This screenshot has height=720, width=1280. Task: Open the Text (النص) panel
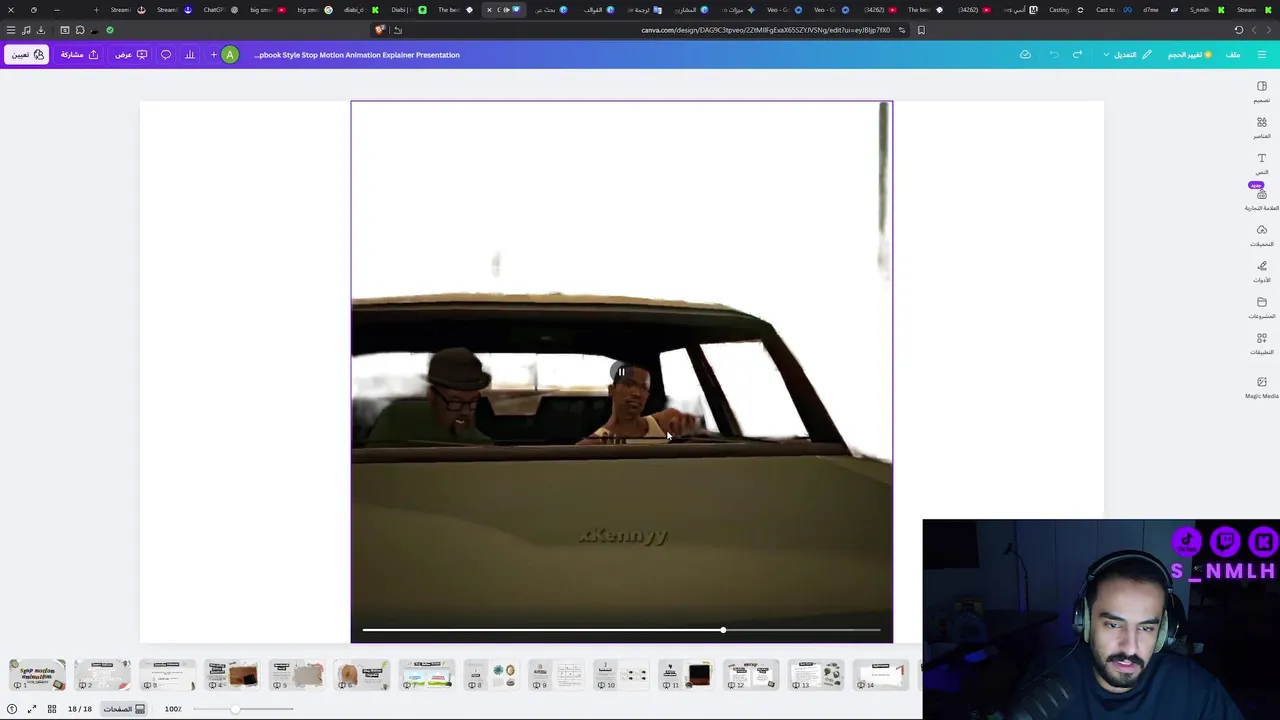(1261, 164)
